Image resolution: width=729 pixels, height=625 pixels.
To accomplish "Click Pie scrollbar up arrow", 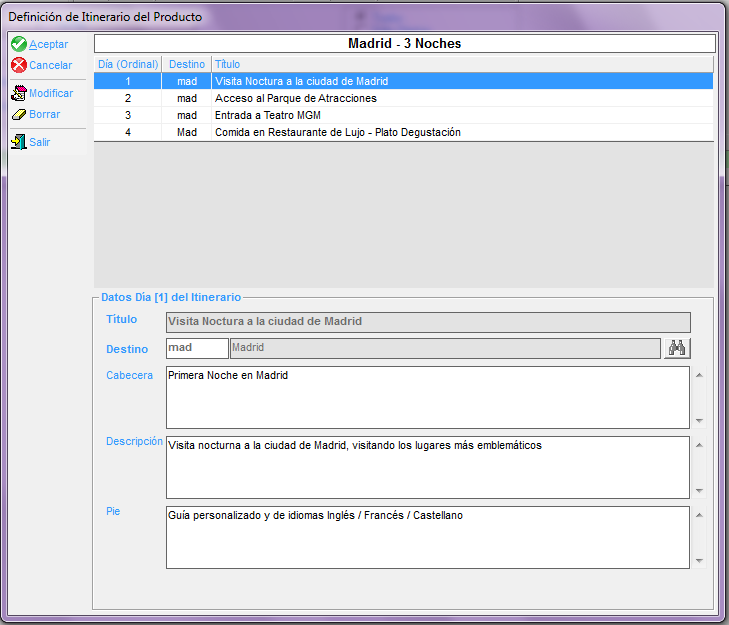I will [x=699, y=515].
